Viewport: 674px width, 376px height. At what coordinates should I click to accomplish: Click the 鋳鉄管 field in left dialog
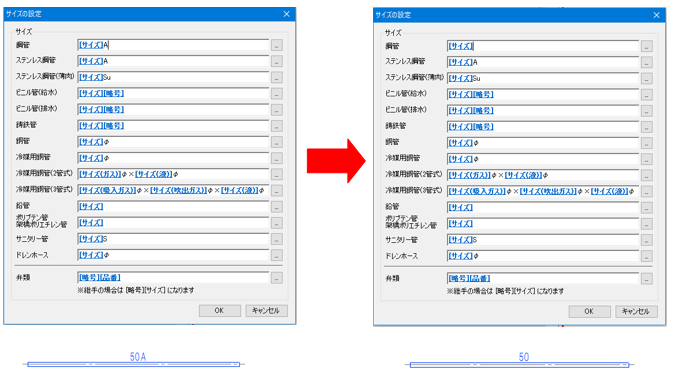pos(173,126)
